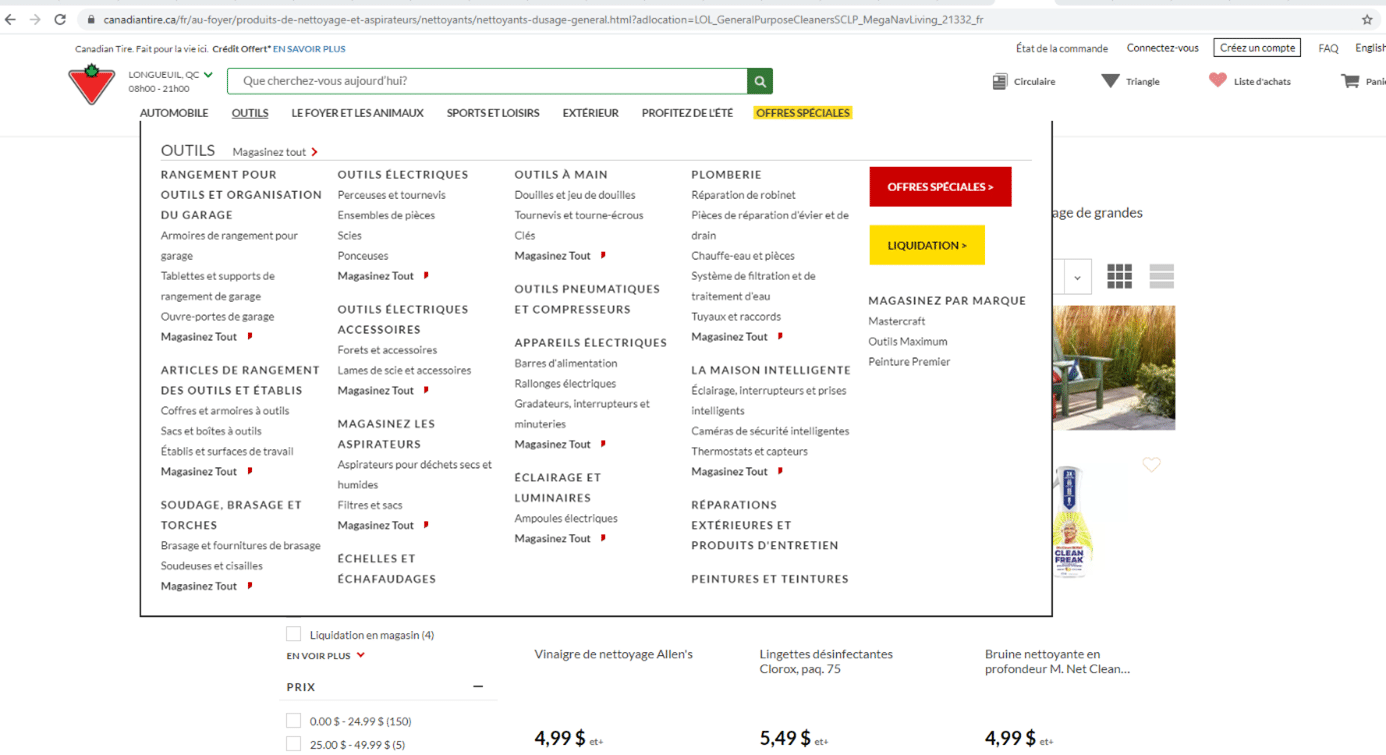Select Peinture Premier brand link
Image resolution: width=1386 pixels, height=755 pixels.
[909, 362]
